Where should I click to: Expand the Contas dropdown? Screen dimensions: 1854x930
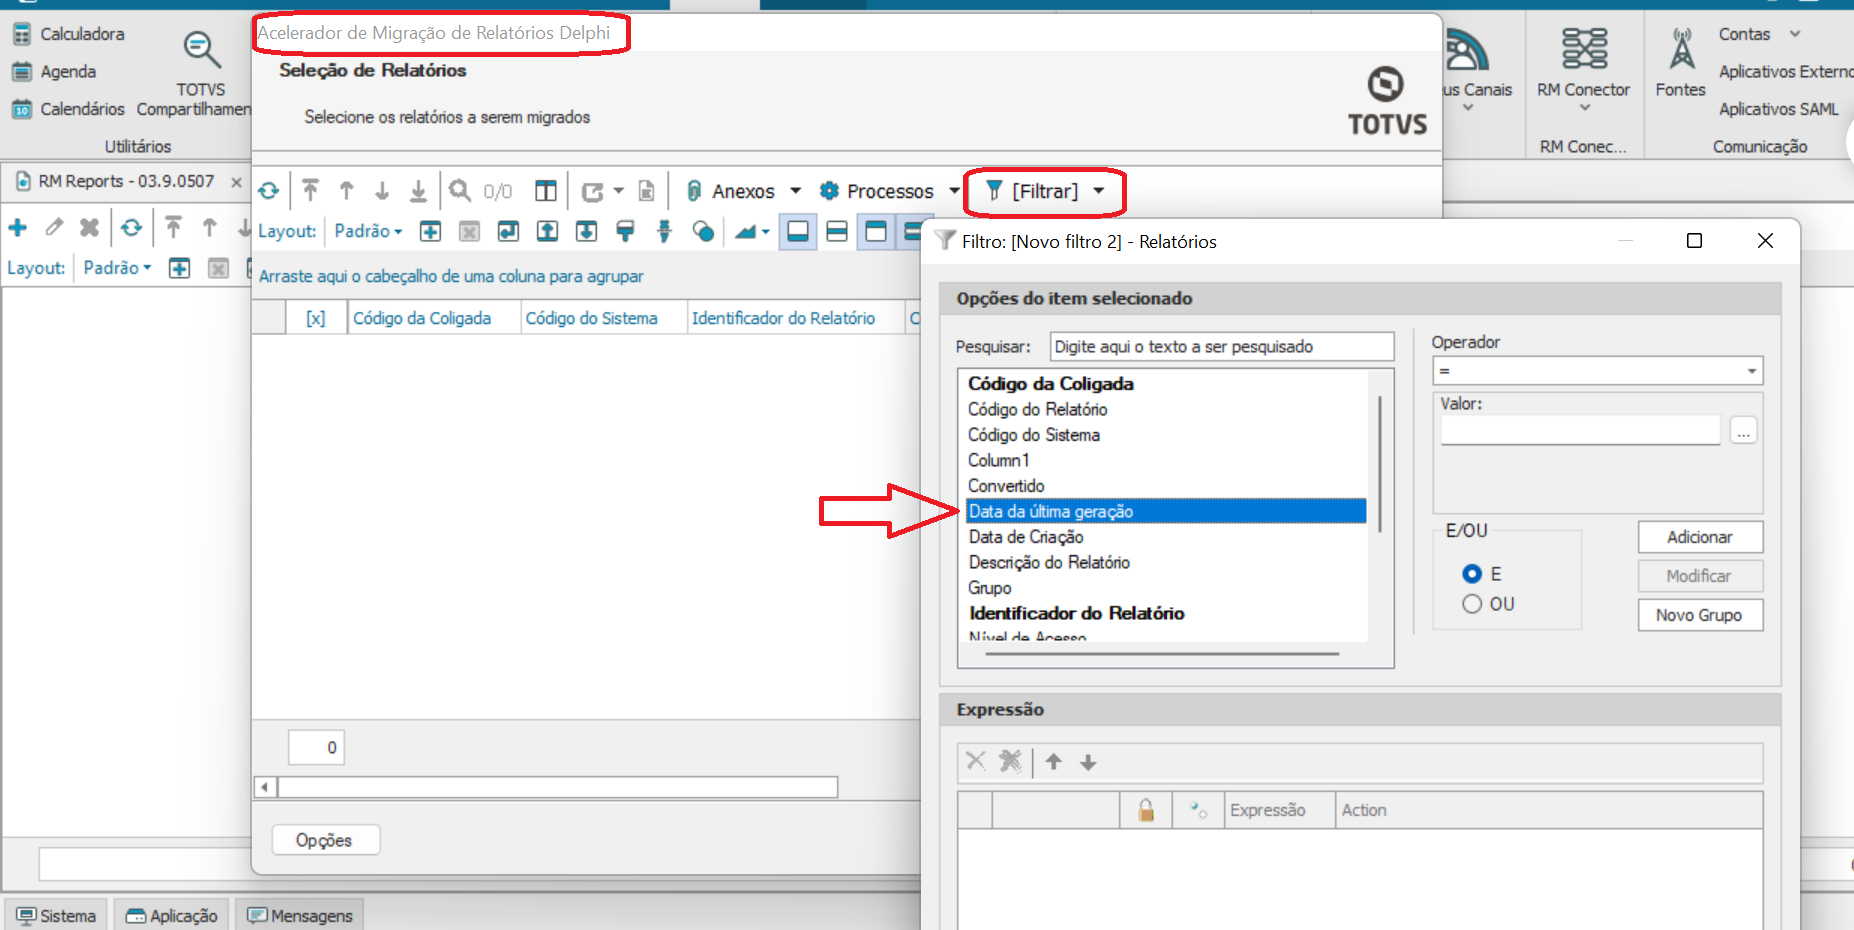(1795, 34)
